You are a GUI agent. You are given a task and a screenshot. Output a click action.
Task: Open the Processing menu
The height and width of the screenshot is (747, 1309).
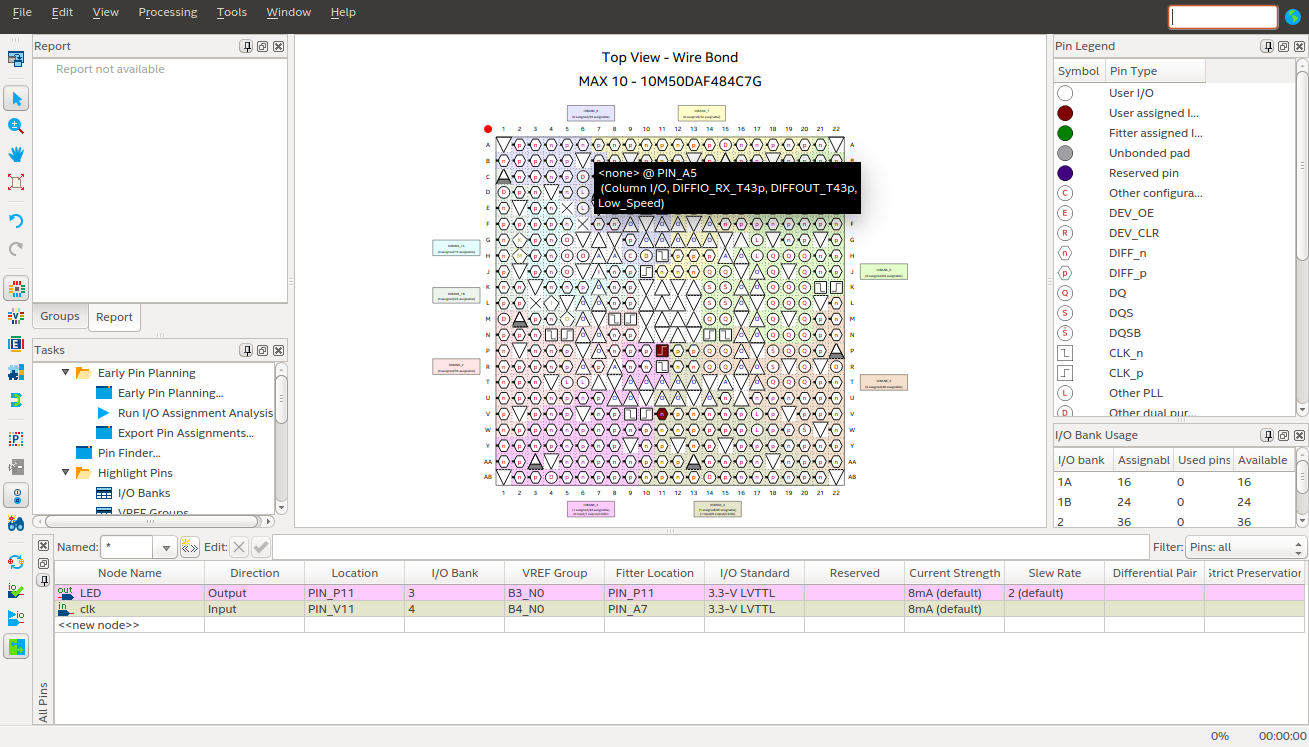tap(167, 12)
